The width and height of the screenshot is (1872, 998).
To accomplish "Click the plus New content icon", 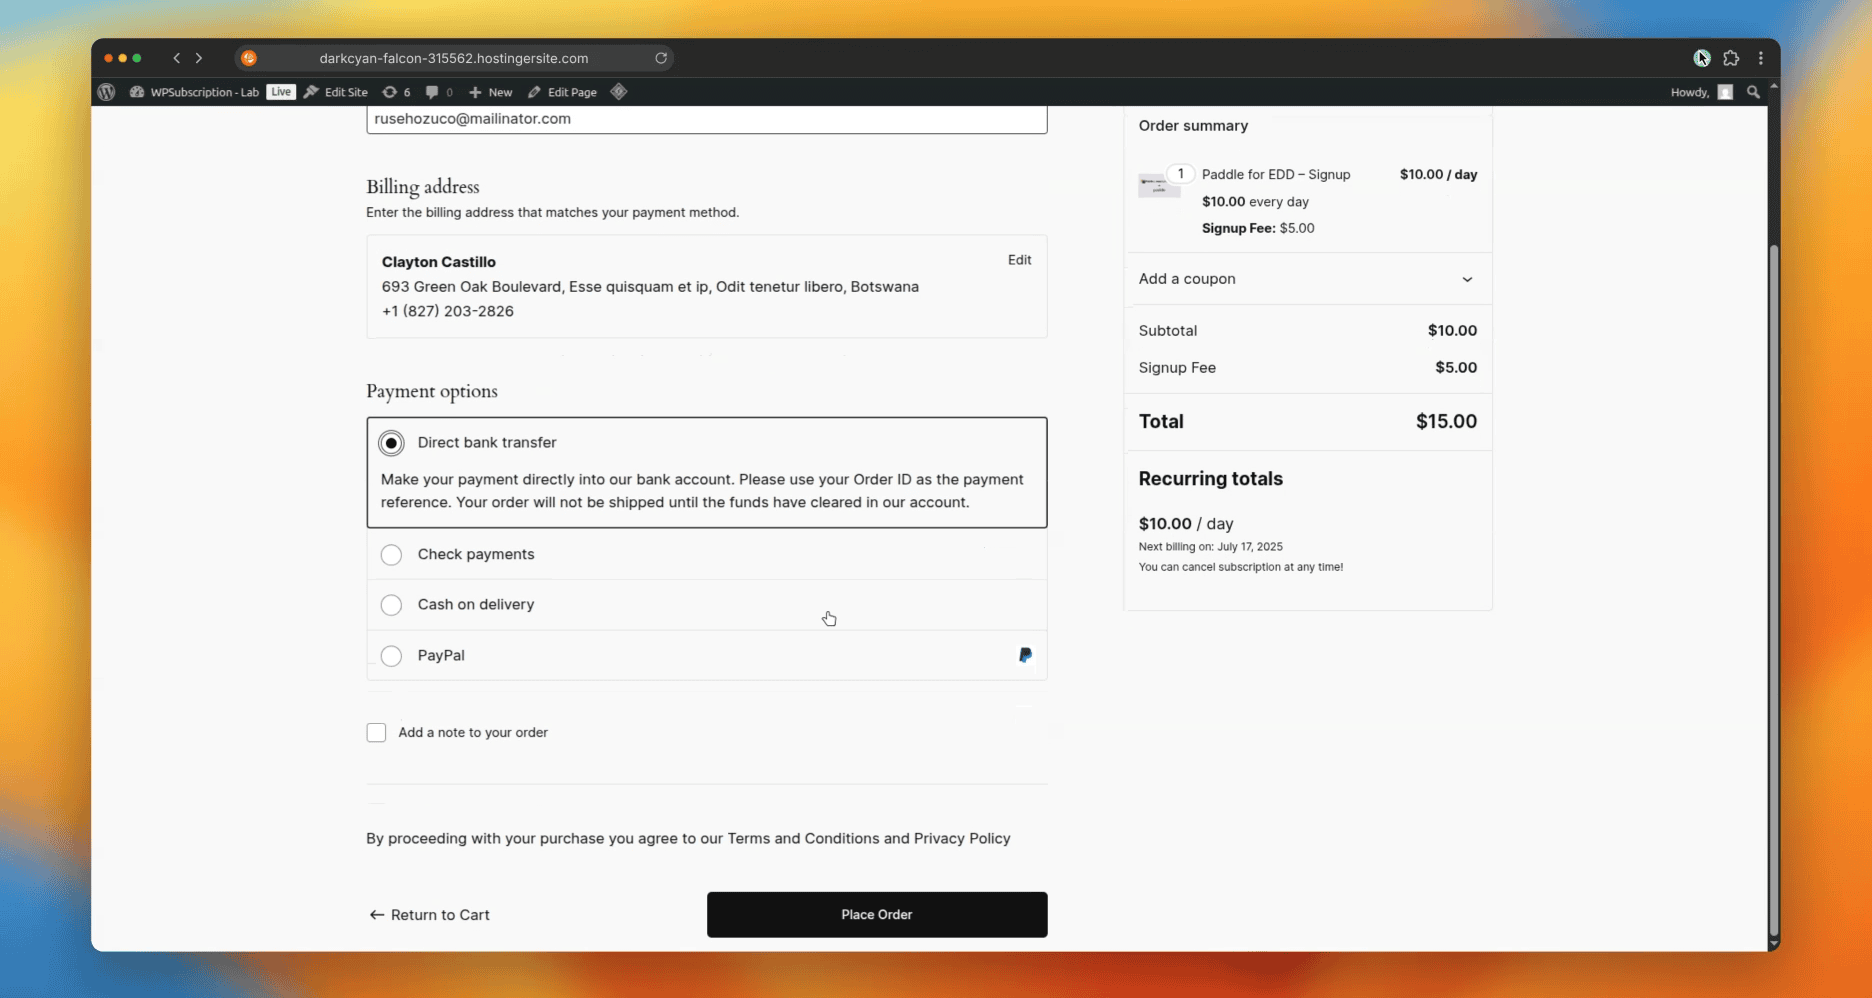I will pyautogui.click(x=475, y=92).
